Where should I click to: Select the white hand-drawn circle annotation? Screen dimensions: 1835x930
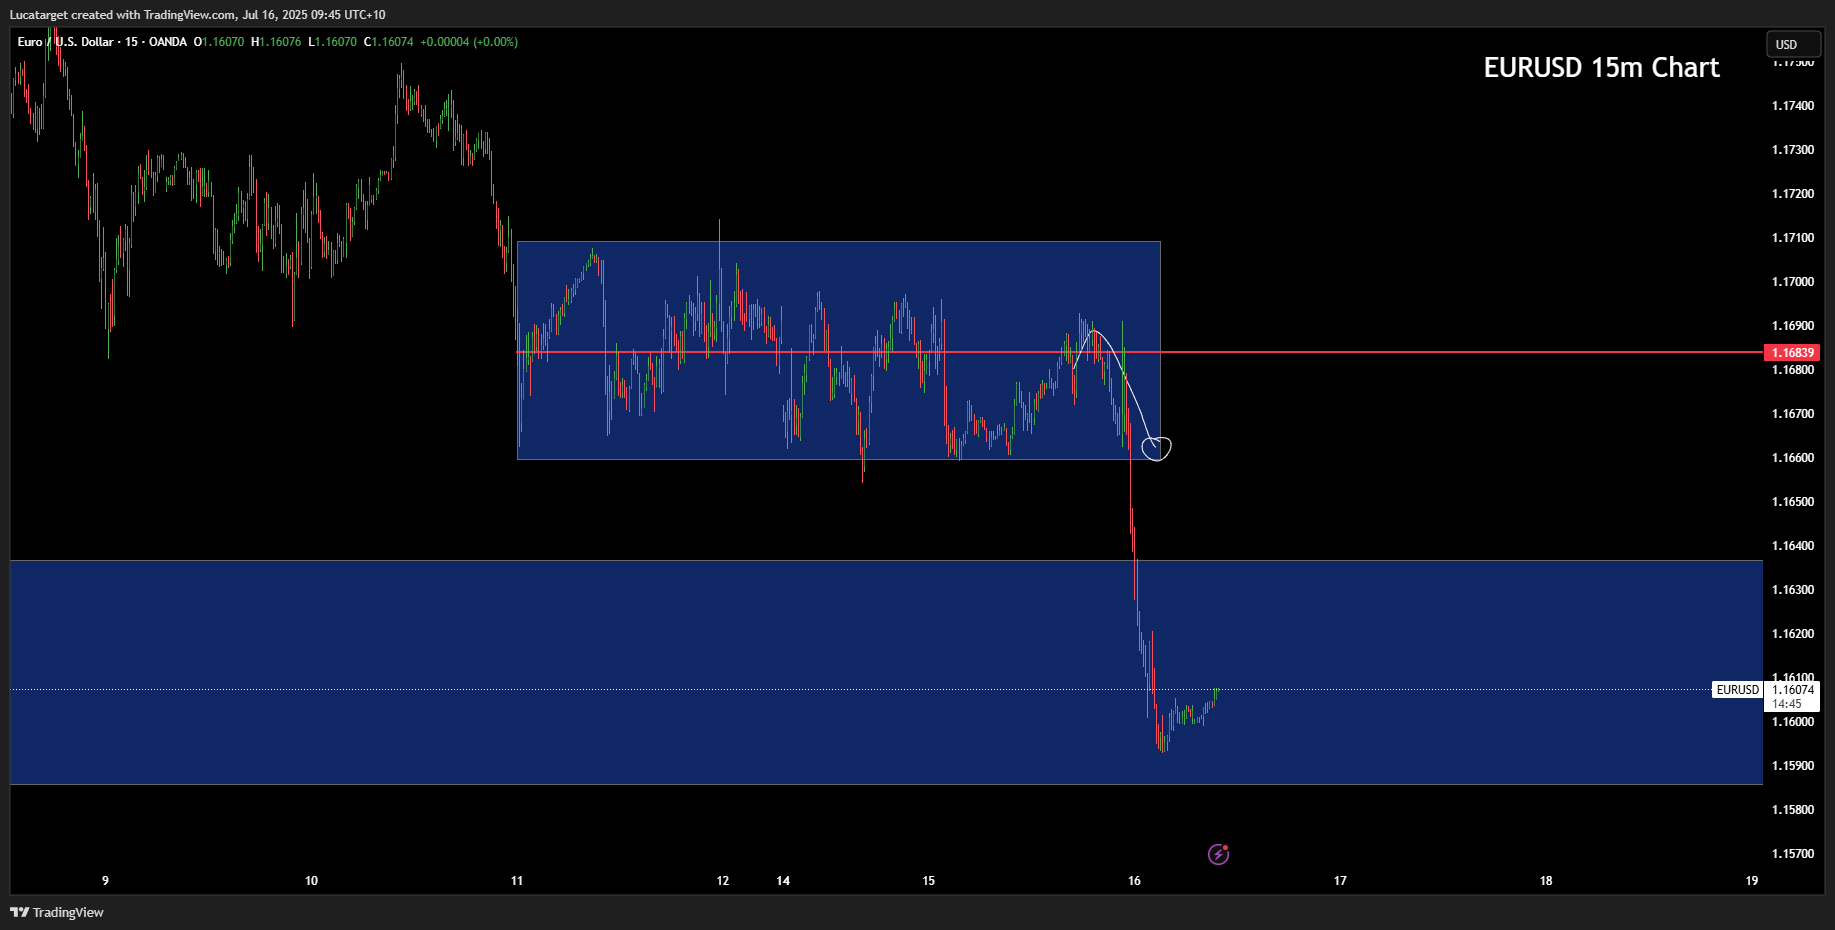(x=1157, y=448)
